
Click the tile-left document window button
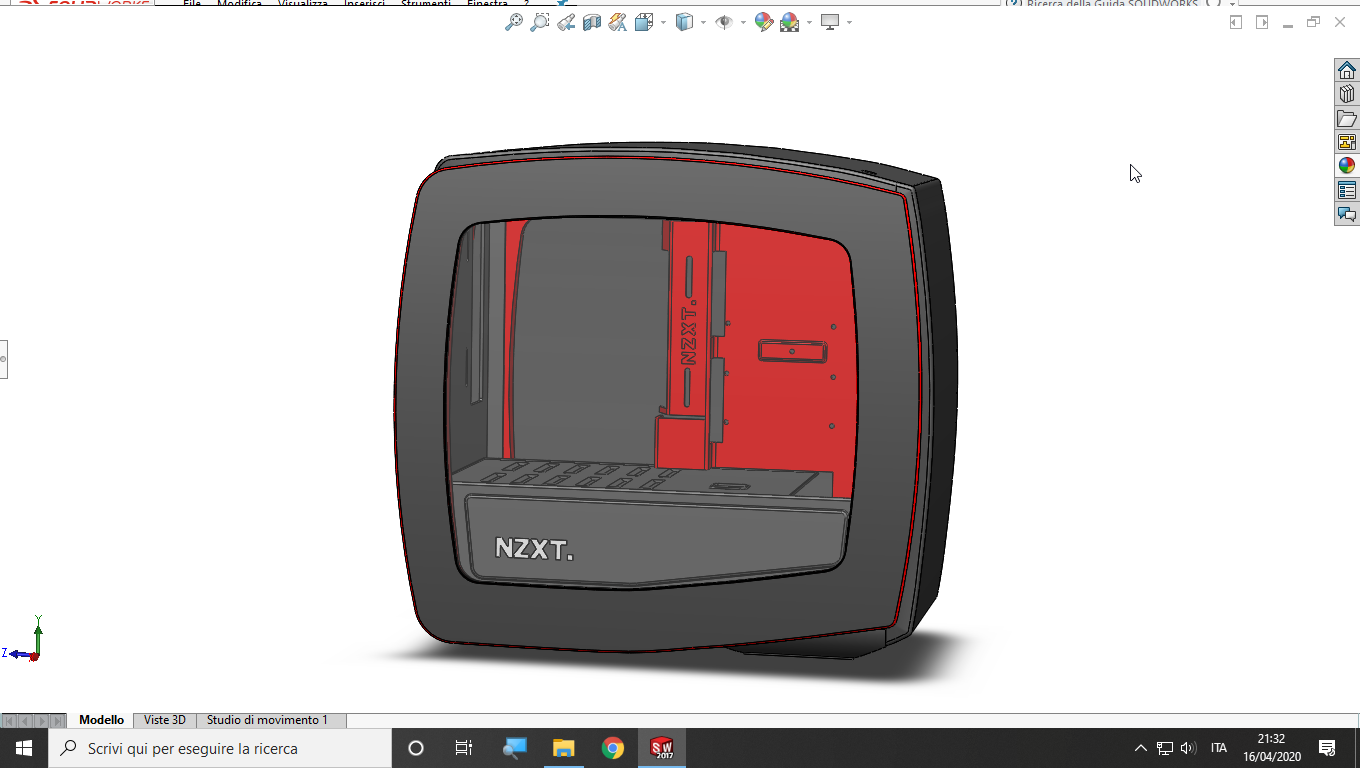click(x=1236, y=22)
